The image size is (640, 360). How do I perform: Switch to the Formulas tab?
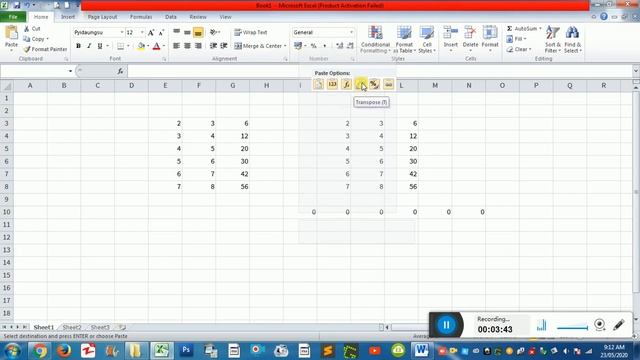click(141, 17)
